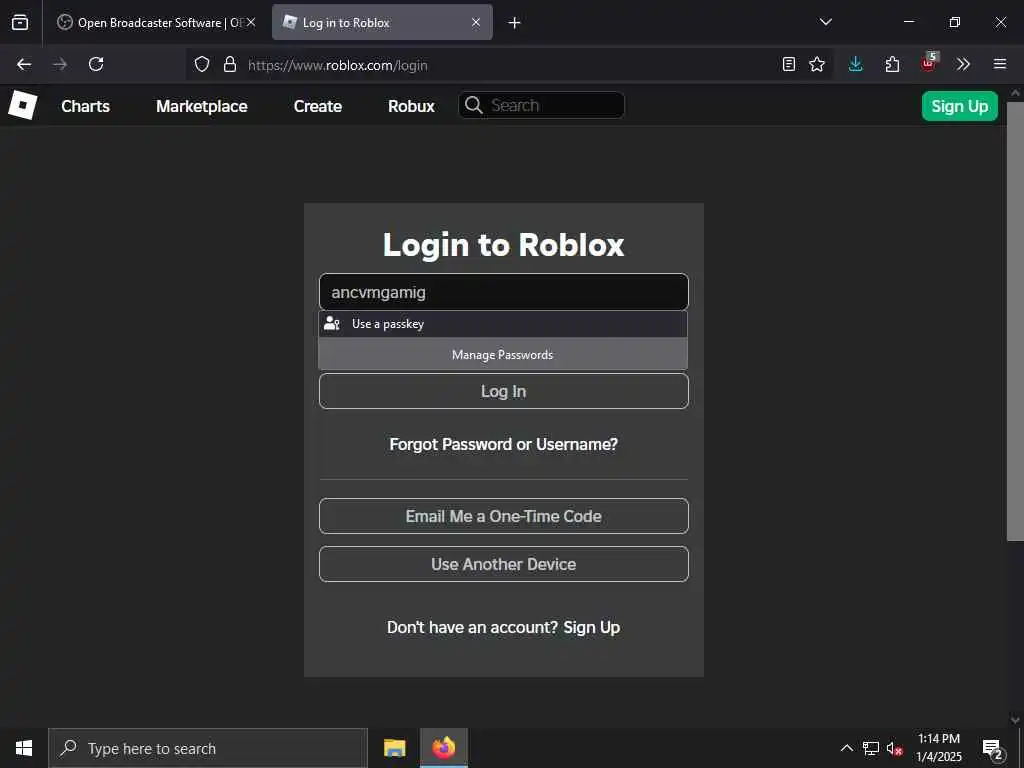Focus the Roblox Search field

pyautogui.click(x=541, y=105)
